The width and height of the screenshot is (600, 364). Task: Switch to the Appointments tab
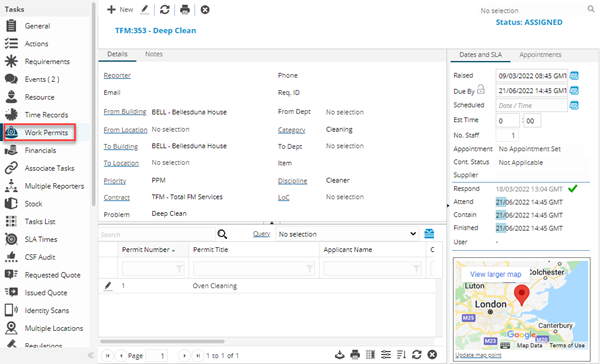tap(540, 54)
